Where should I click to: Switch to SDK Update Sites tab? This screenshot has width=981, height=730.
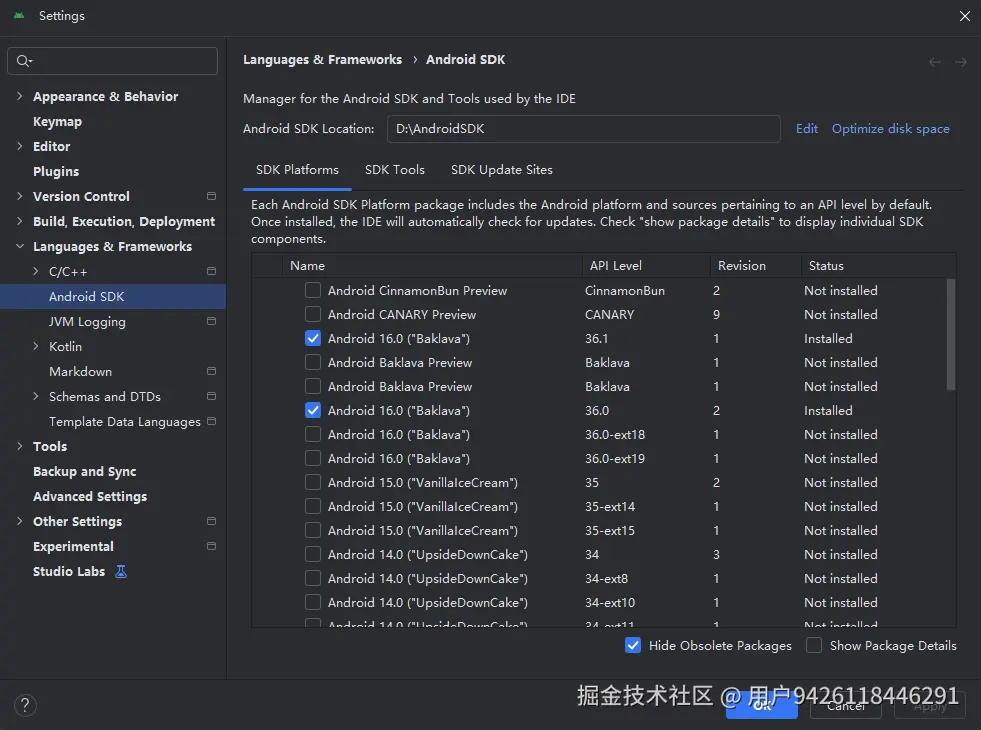pos(502,170)
